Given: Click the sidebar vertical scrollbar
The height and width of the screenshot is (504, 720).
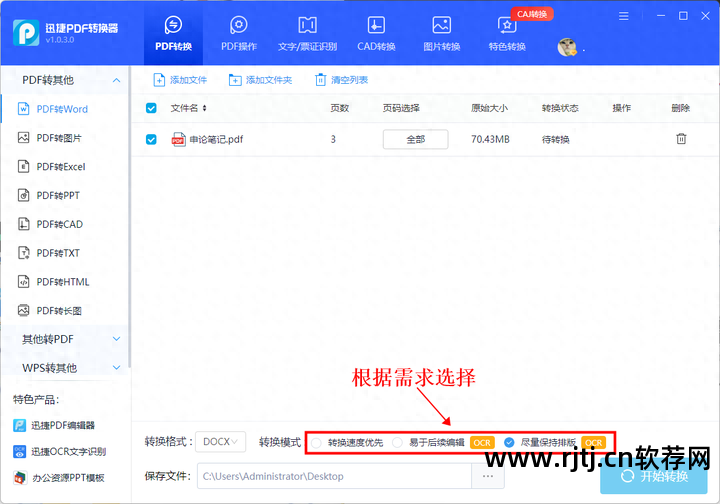Looking at the screenshot, I should [129, 217].
